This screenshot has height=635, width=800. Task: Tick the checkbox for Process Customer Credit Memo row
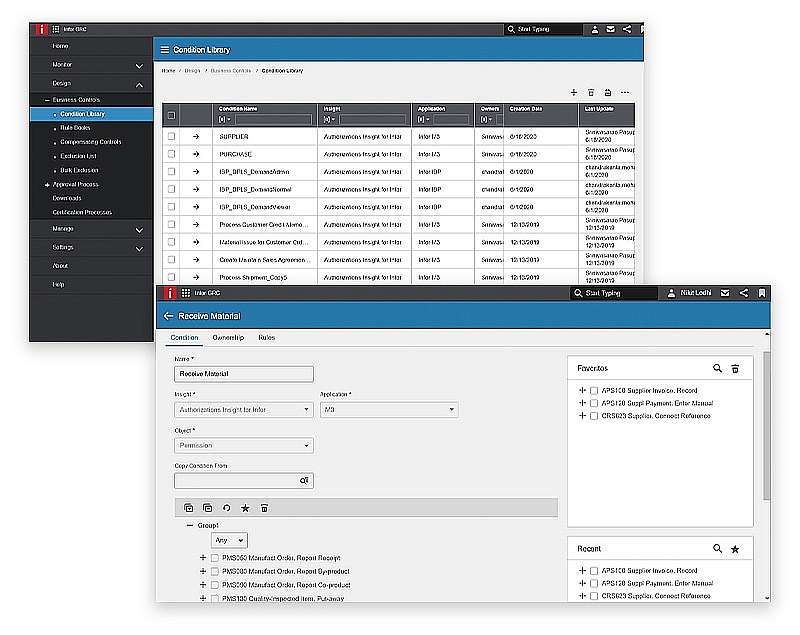[x=171, y=224]
